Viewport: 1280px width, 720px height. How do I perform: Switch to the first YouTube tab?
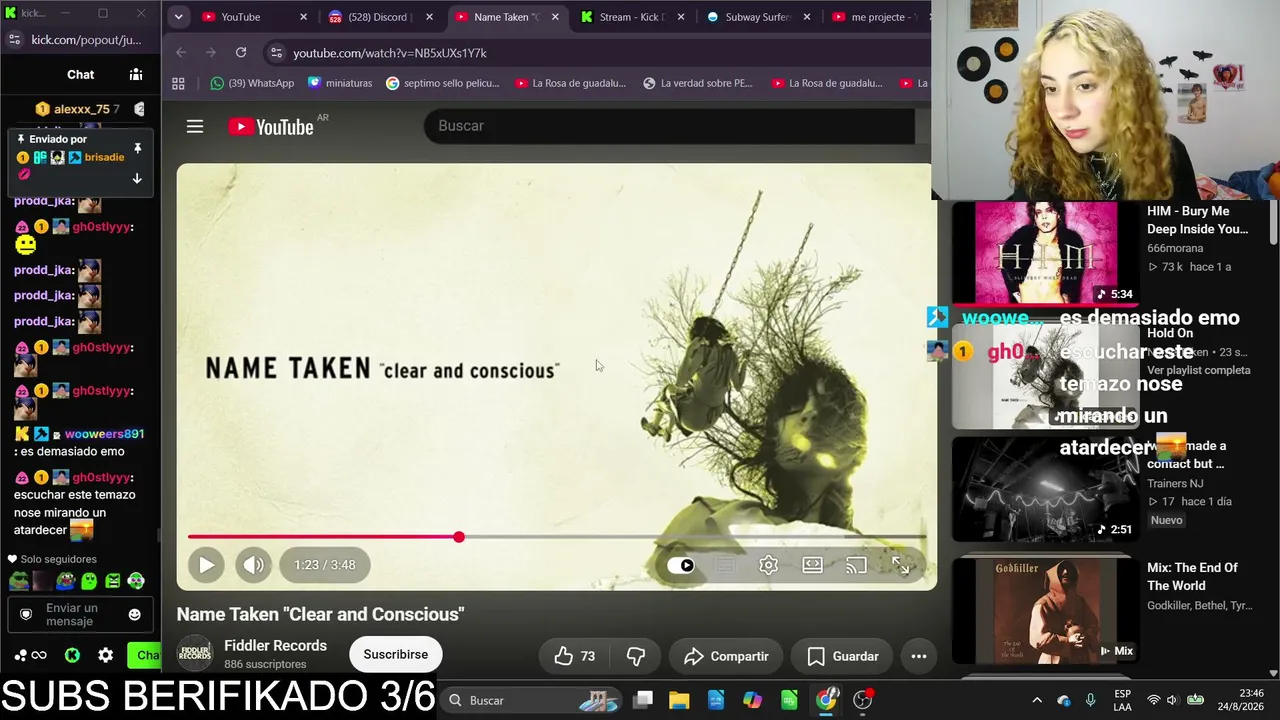pyautogui.click(x=254, y=17)
